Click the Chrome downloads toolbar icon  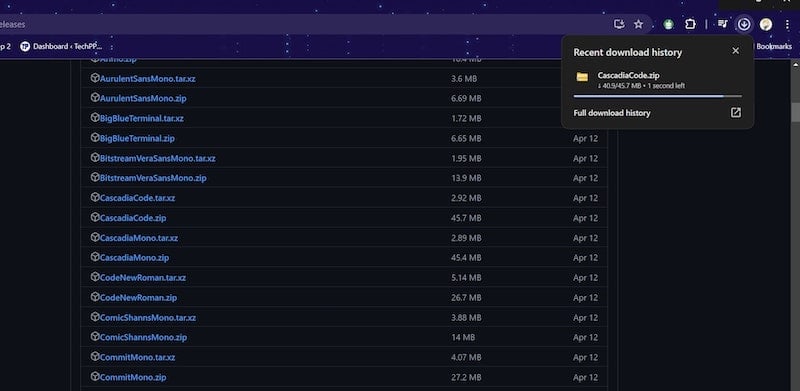[744, 24]
